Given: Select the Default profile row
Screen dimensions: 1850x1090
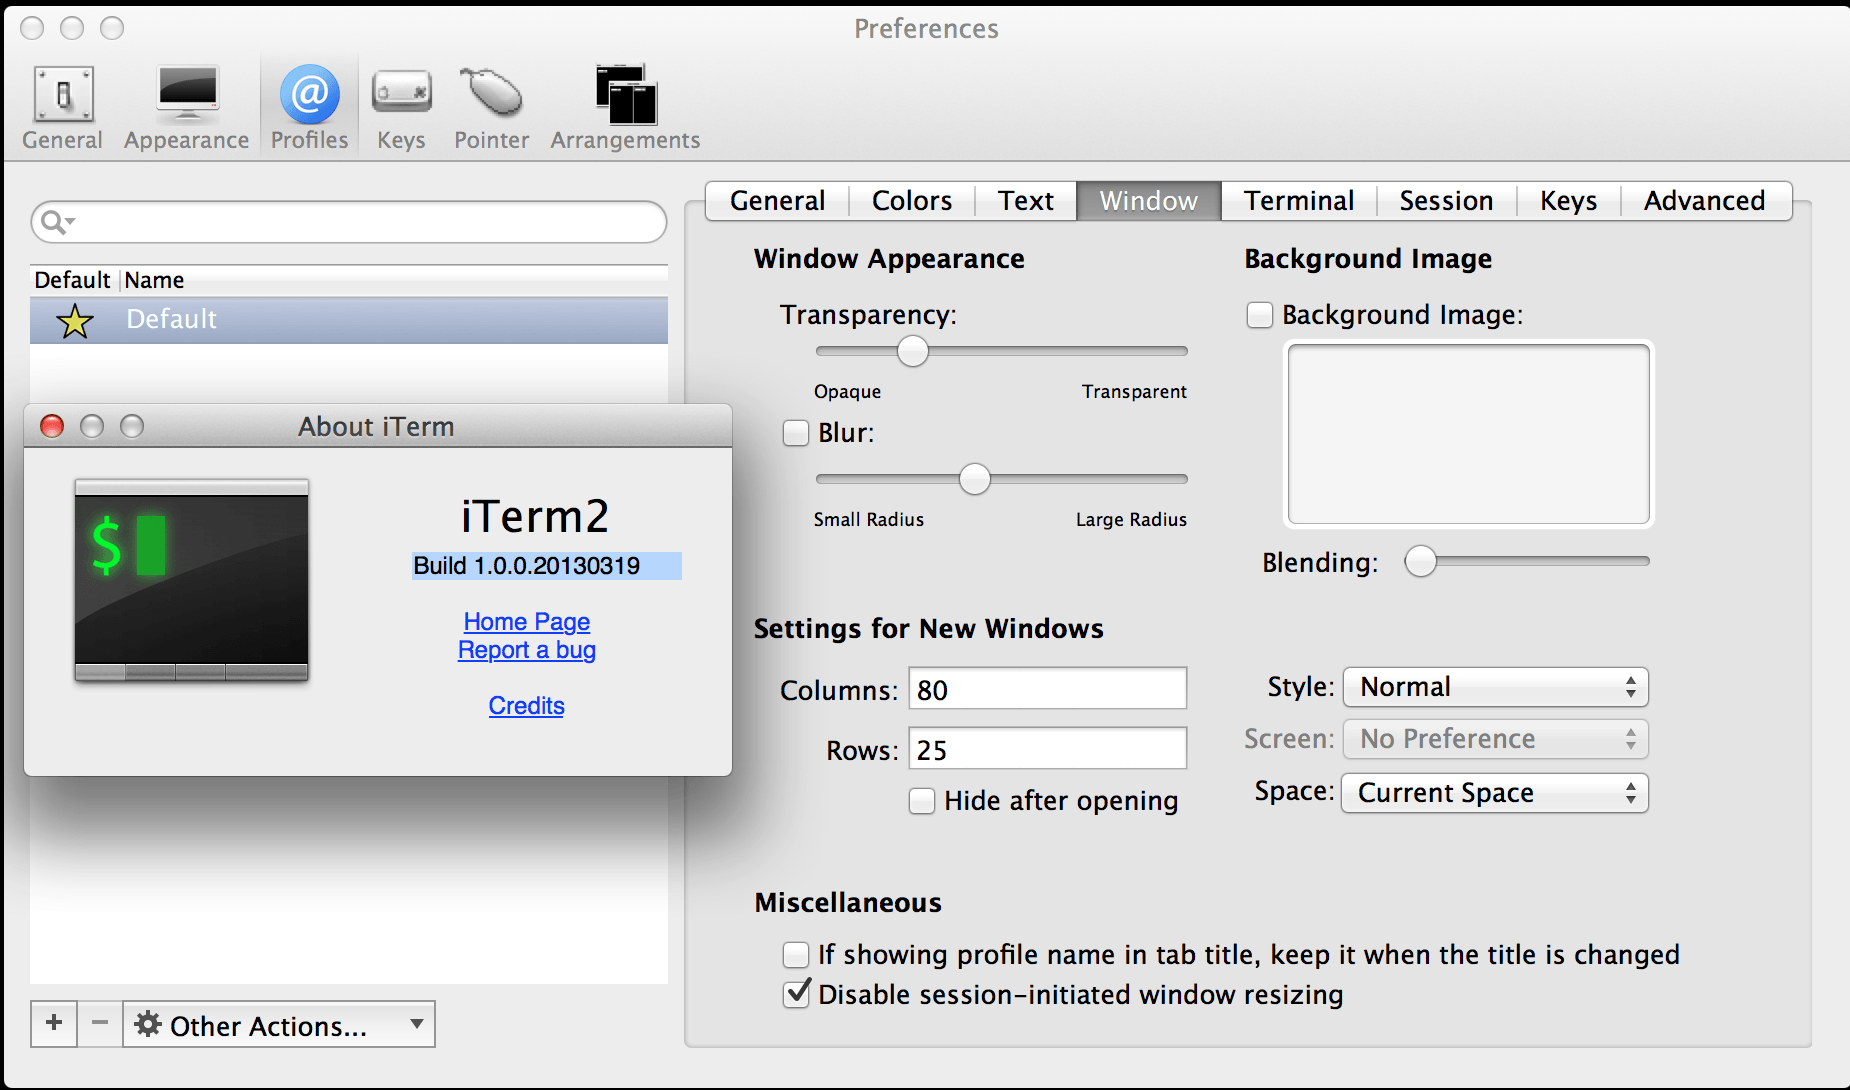Looking at the screenshot, I should click(349, 320).
